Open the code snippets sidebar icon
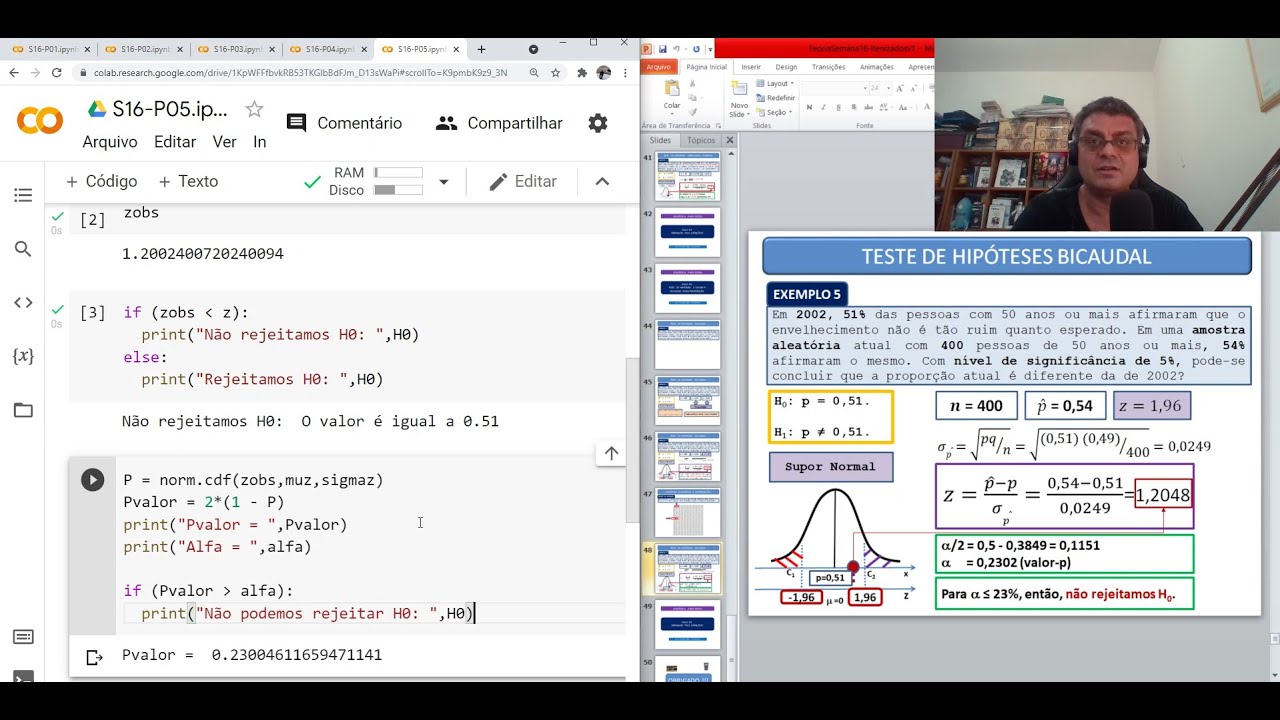This screenshot has height=720, width=1280. point(23,303)
